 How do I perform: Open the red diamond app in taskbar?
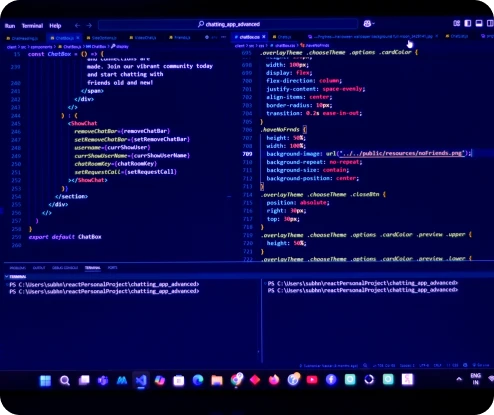[255, 380]
